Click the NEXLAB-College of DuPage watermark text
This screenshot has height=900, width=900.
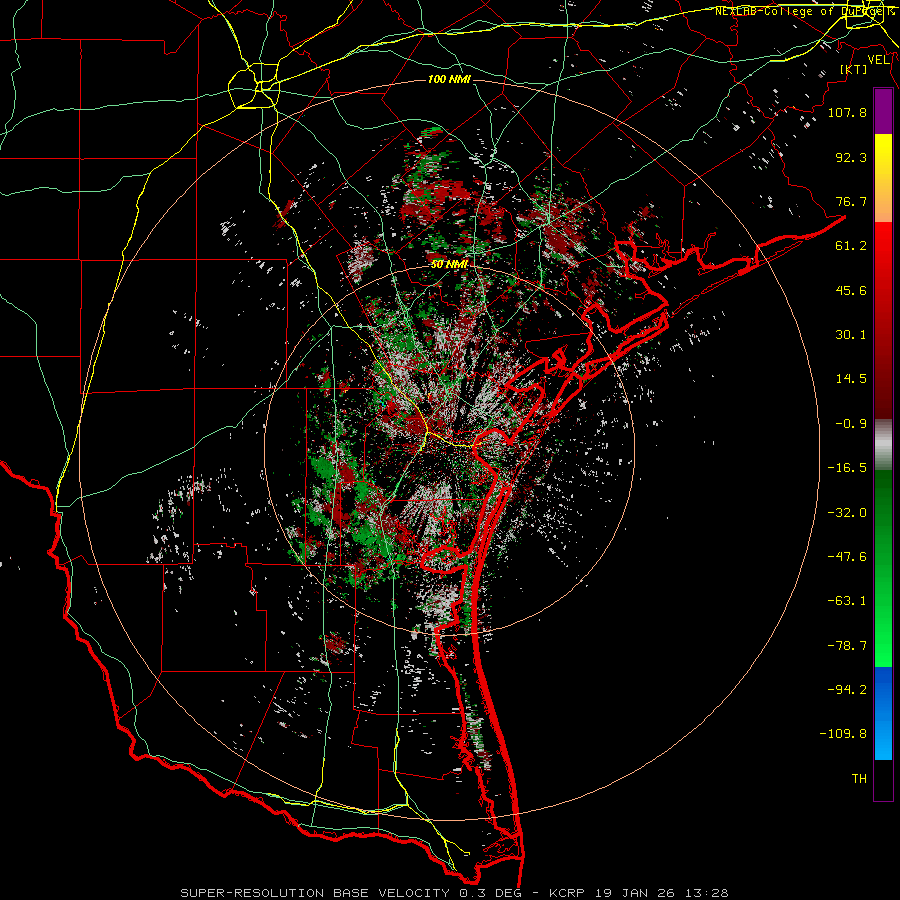[804, 11]
